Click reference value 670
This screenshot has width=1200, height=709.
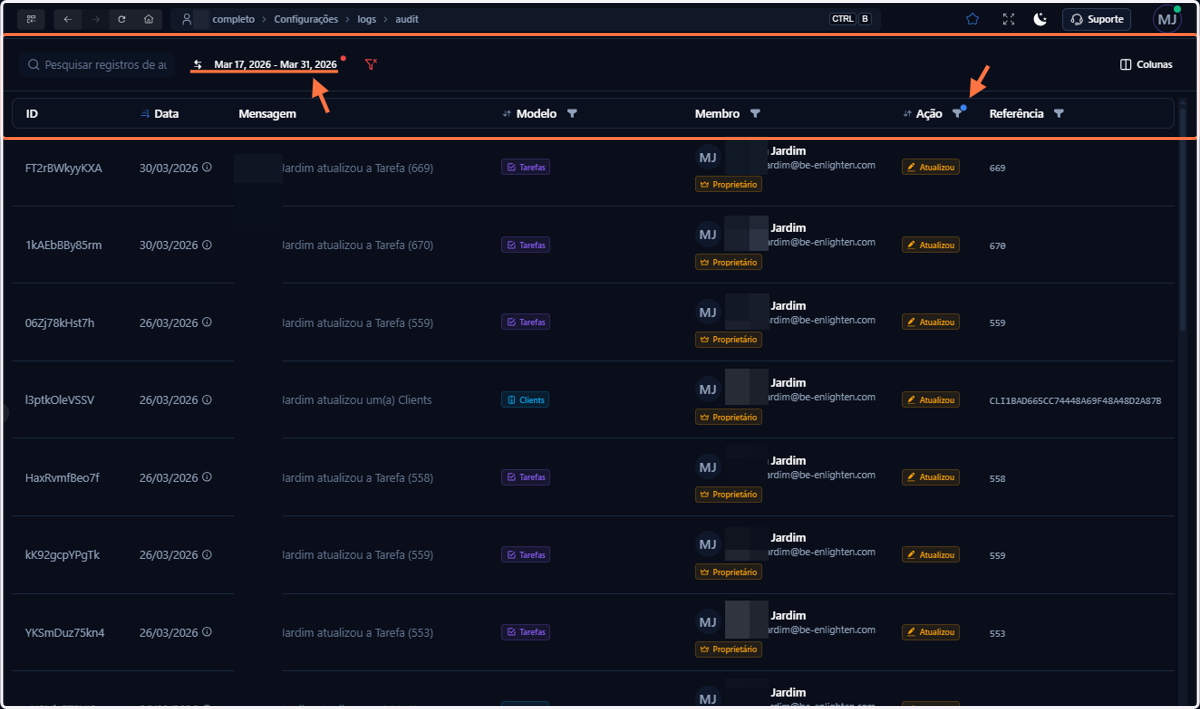pos(997,245)
